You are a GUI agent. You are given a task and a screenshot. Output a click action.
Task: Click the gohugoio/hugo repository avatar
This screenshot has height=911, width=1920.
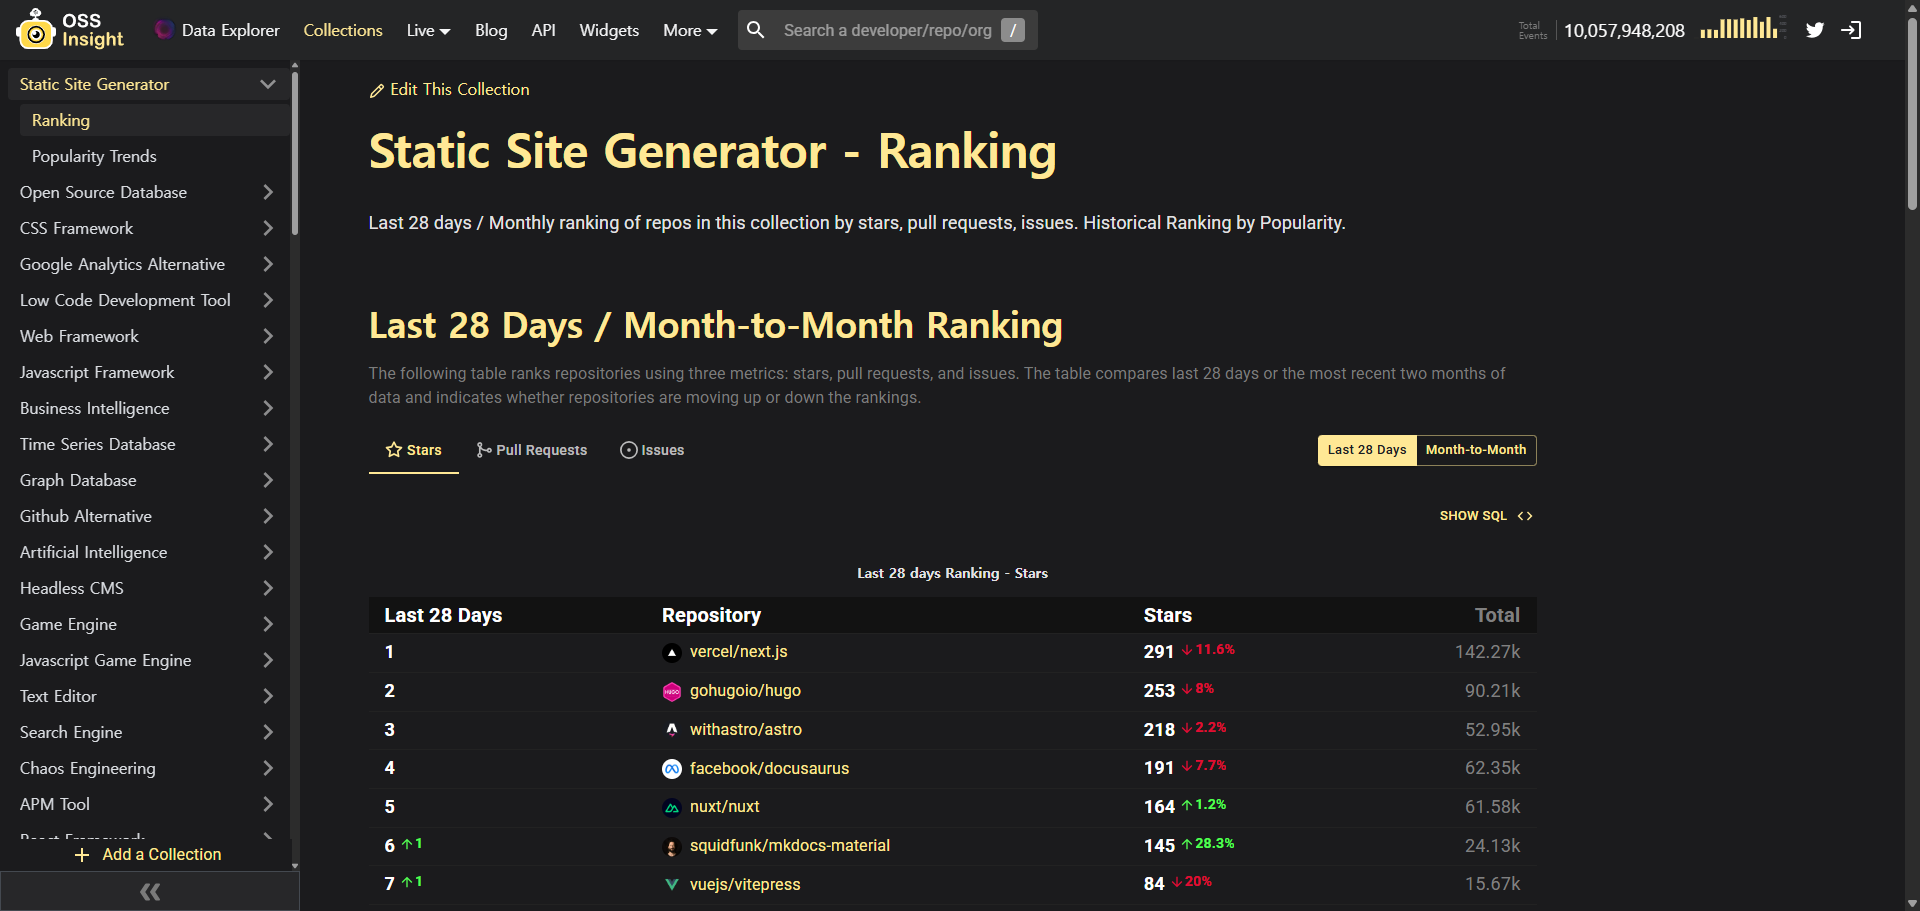pyautogui.click(x=672, y=692)
